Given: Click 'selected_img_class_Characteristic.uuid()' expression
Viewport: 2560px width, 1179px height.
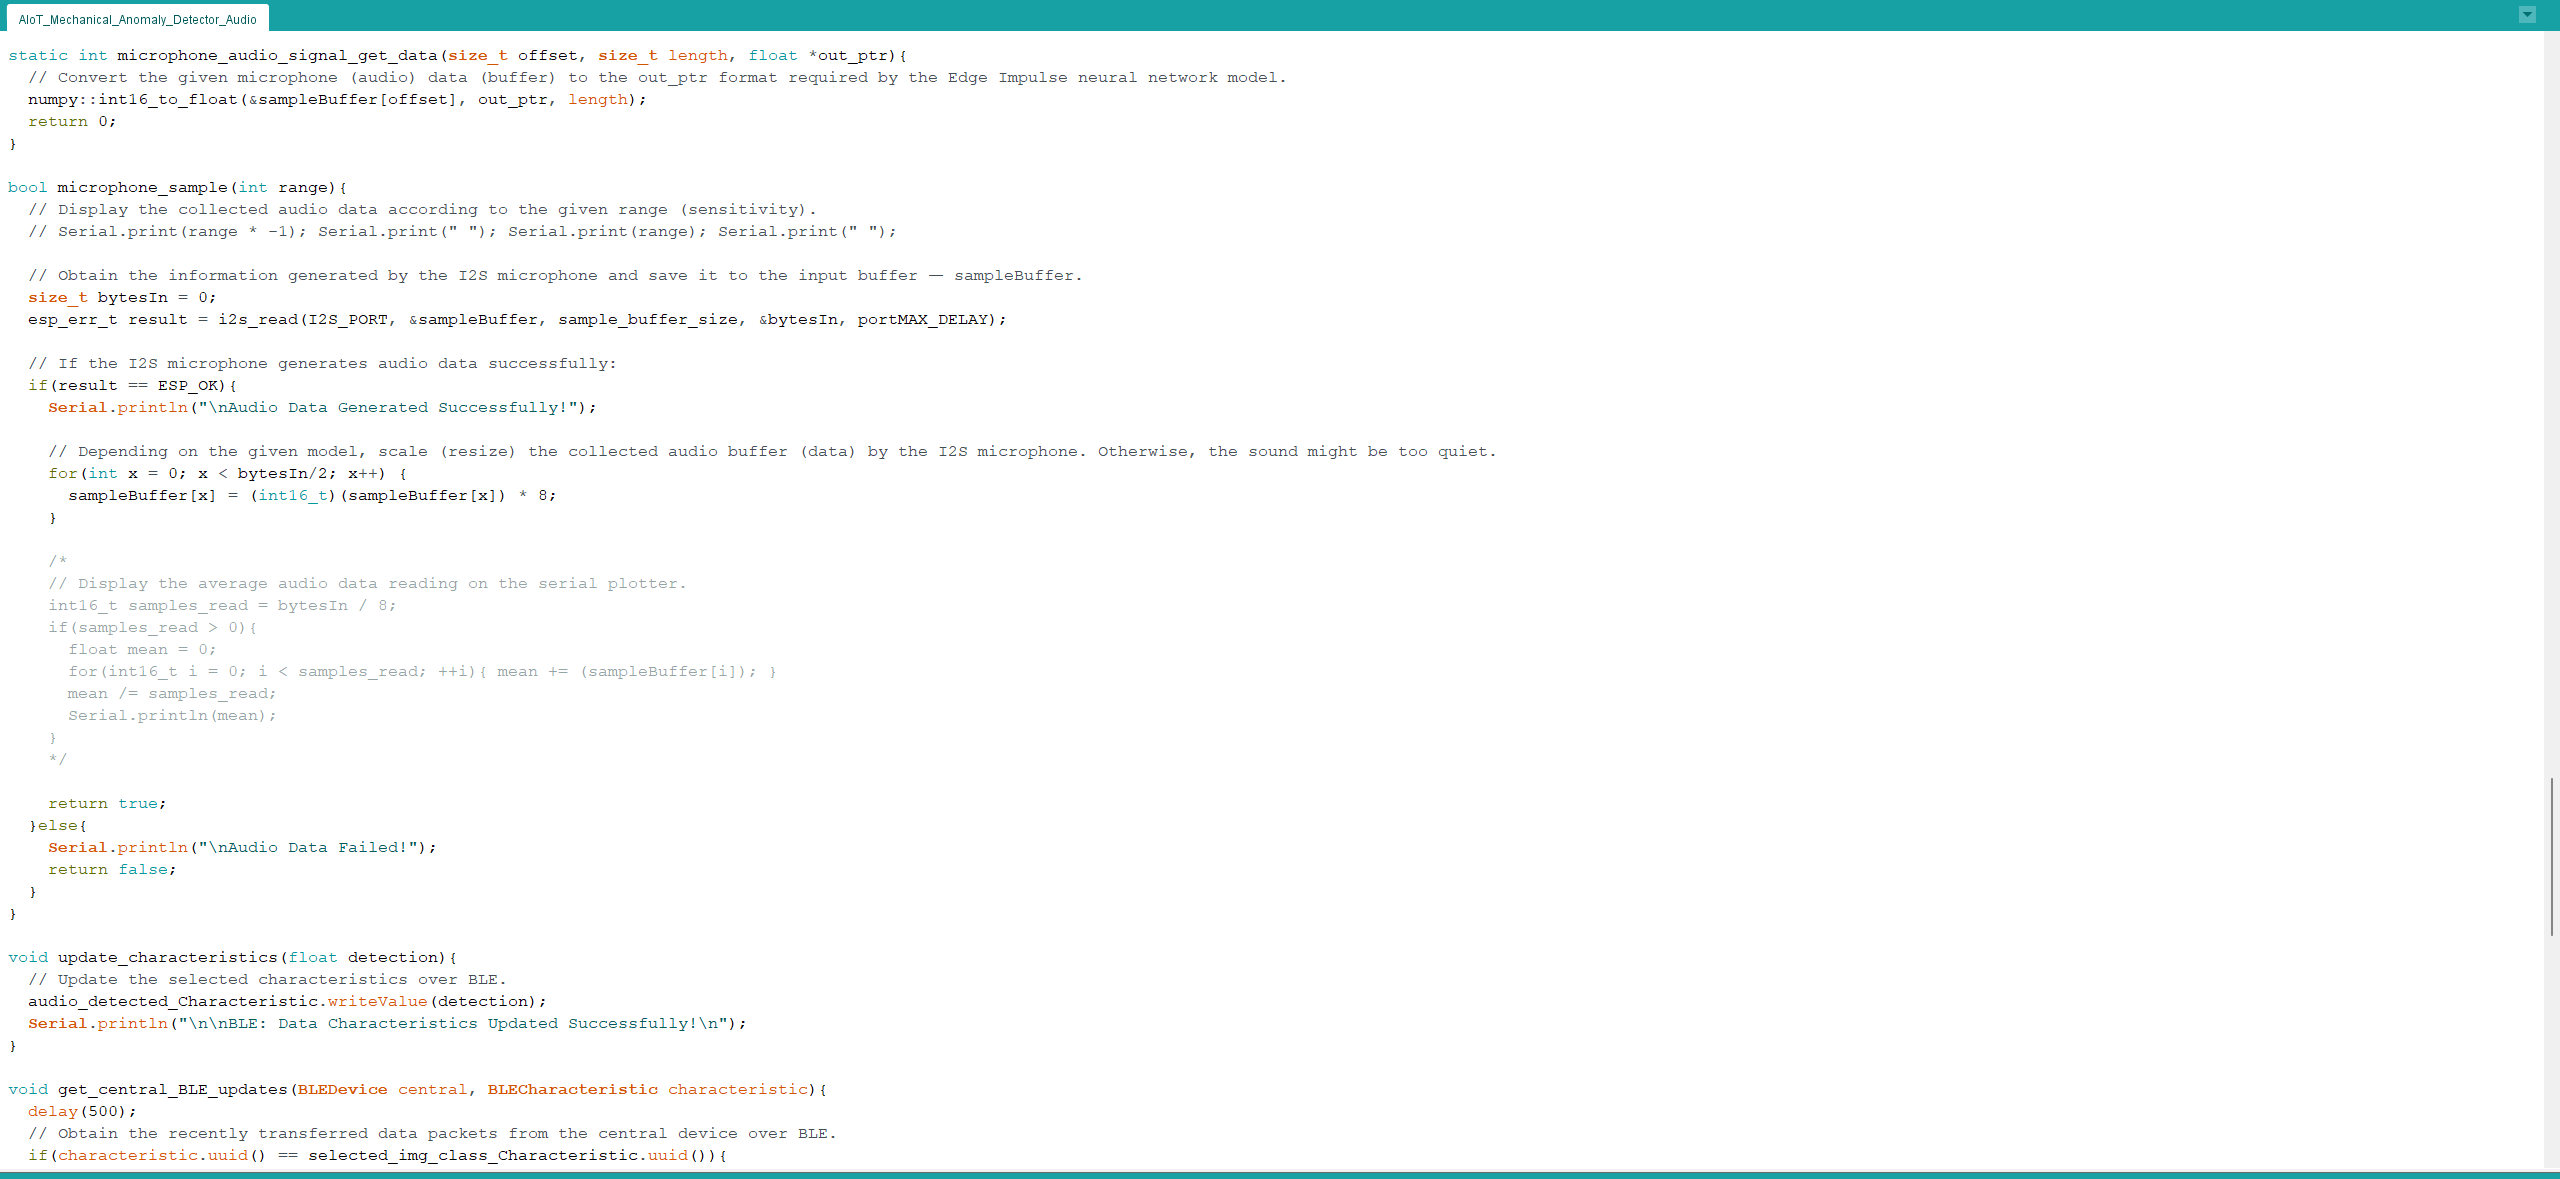Looking at the screenshot, I should click(508, 1156).
